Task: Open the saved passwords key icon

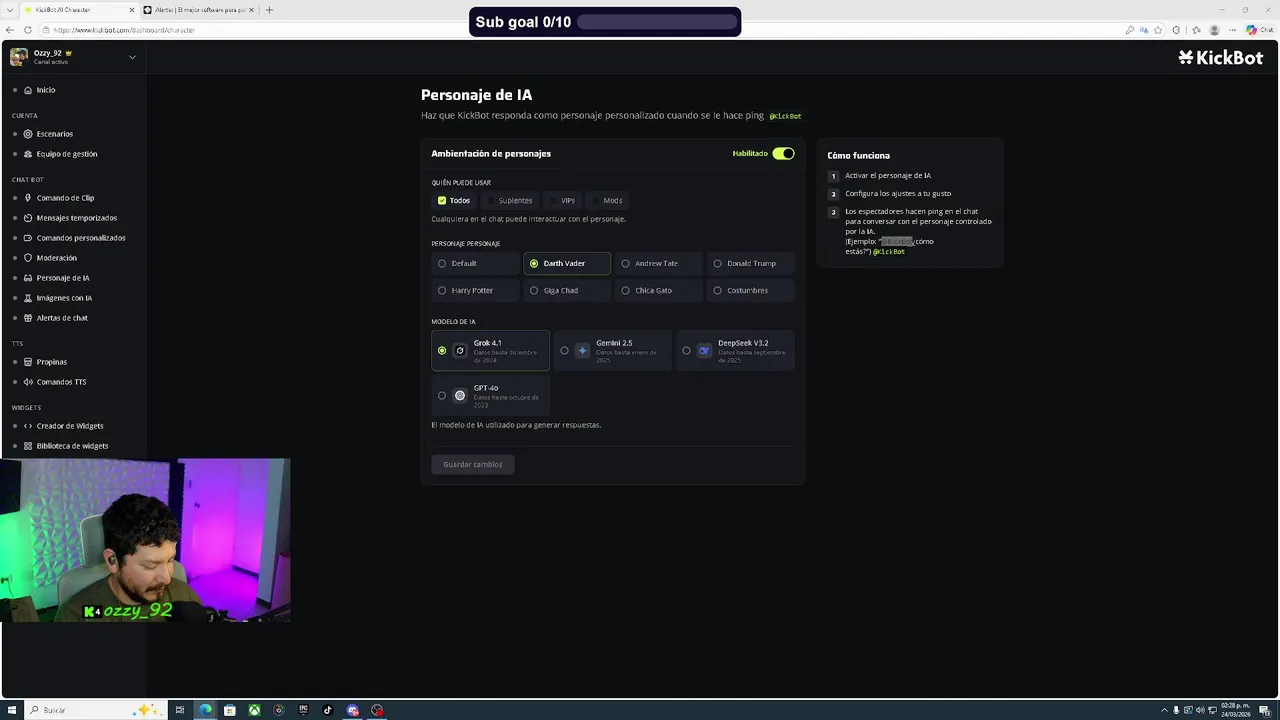Action: pyautogui.click(x=1130, y=30)
